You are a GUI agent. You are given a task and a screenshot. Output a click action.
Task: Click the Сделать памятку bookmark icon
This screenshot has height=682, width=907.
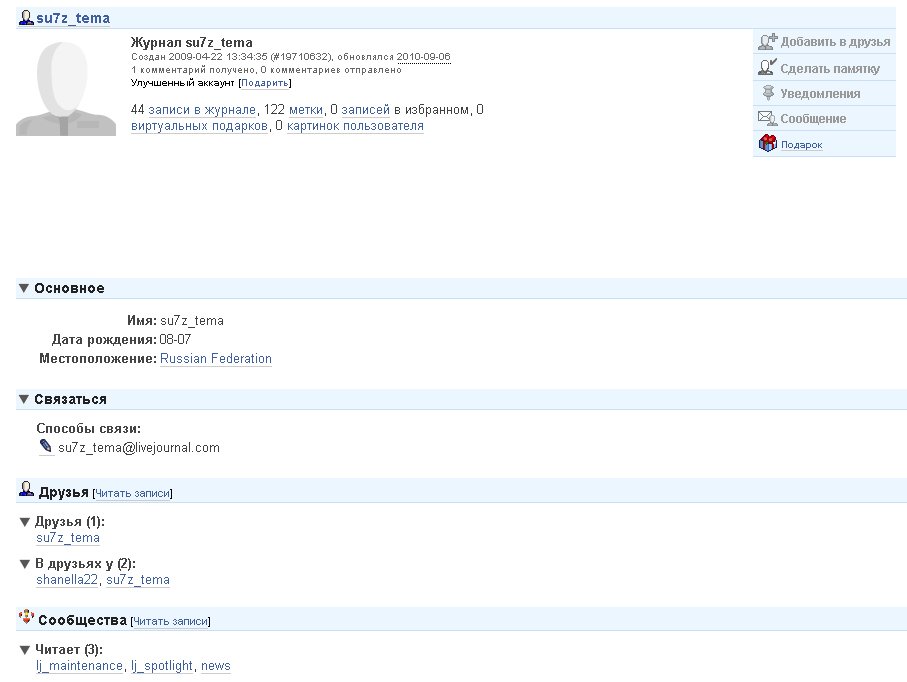click(767, 68)
